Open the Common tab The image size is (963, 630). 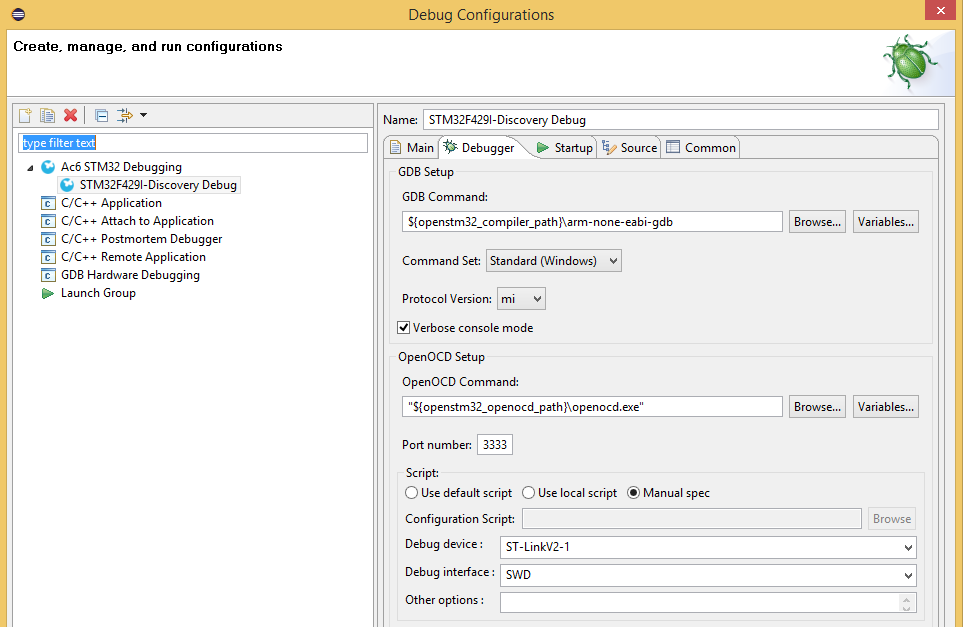(x=701, y=148)
